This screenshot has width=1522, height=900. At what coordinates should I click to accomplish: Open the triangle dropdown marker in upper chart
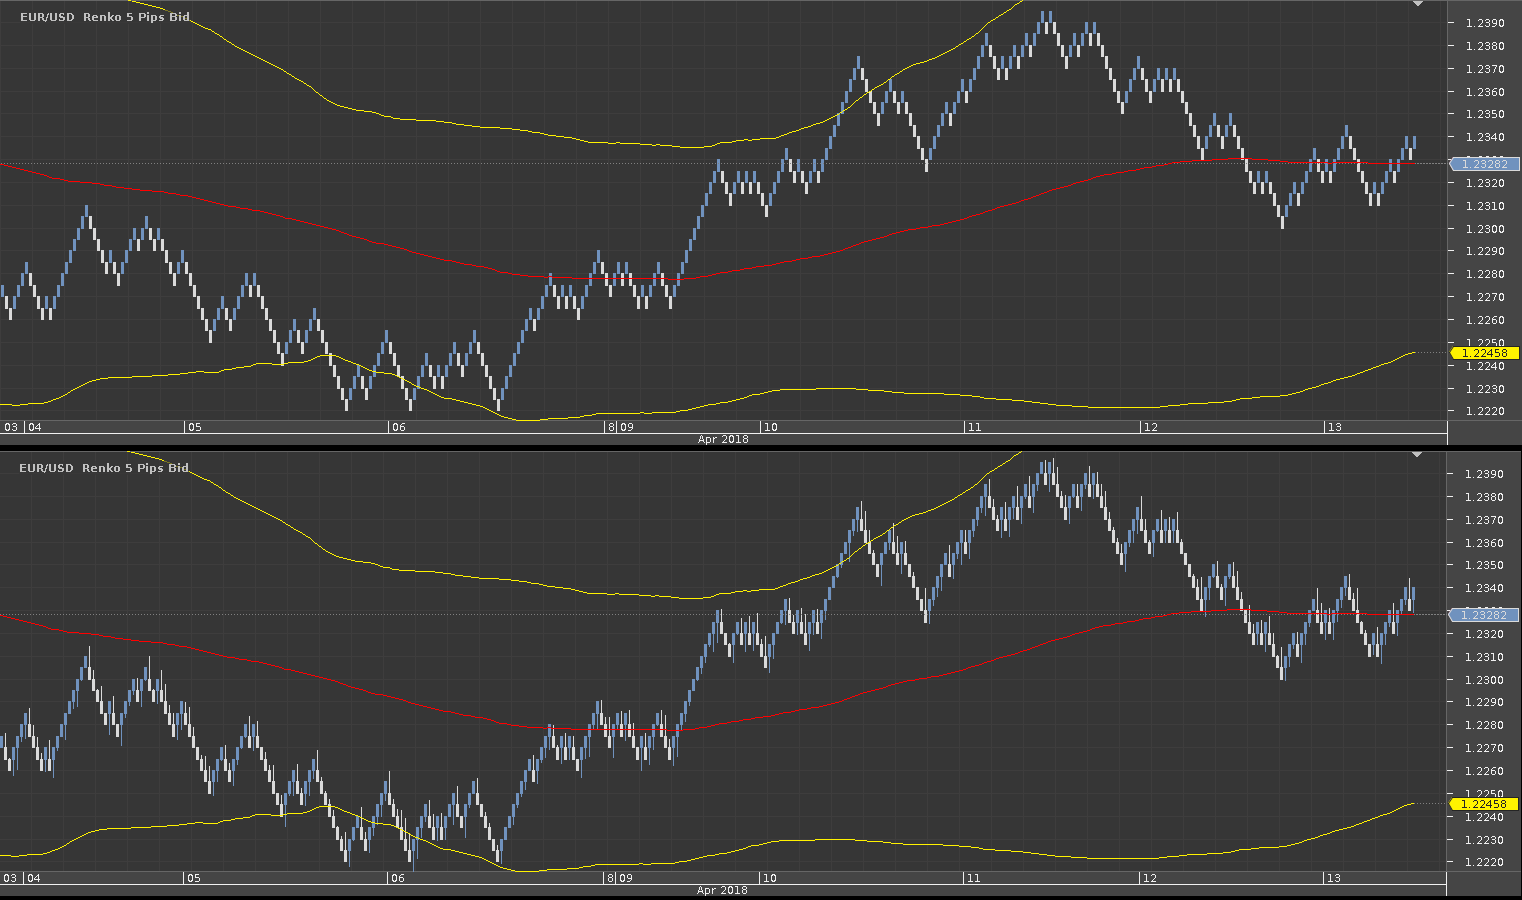tap(1417, 4)
